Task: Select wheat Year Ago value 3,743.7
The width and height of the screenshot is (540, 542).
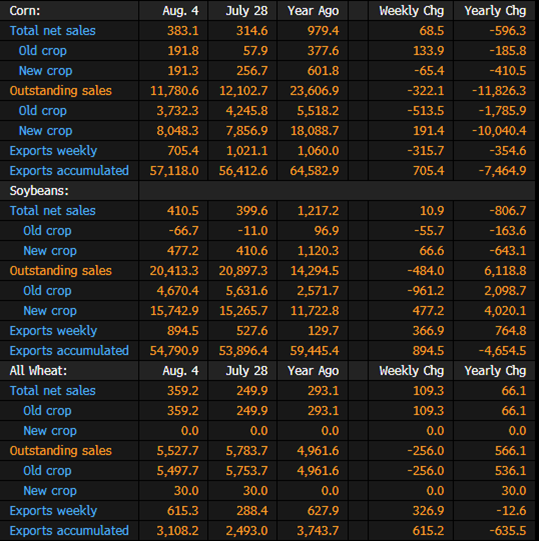Action: click(318, 531)
